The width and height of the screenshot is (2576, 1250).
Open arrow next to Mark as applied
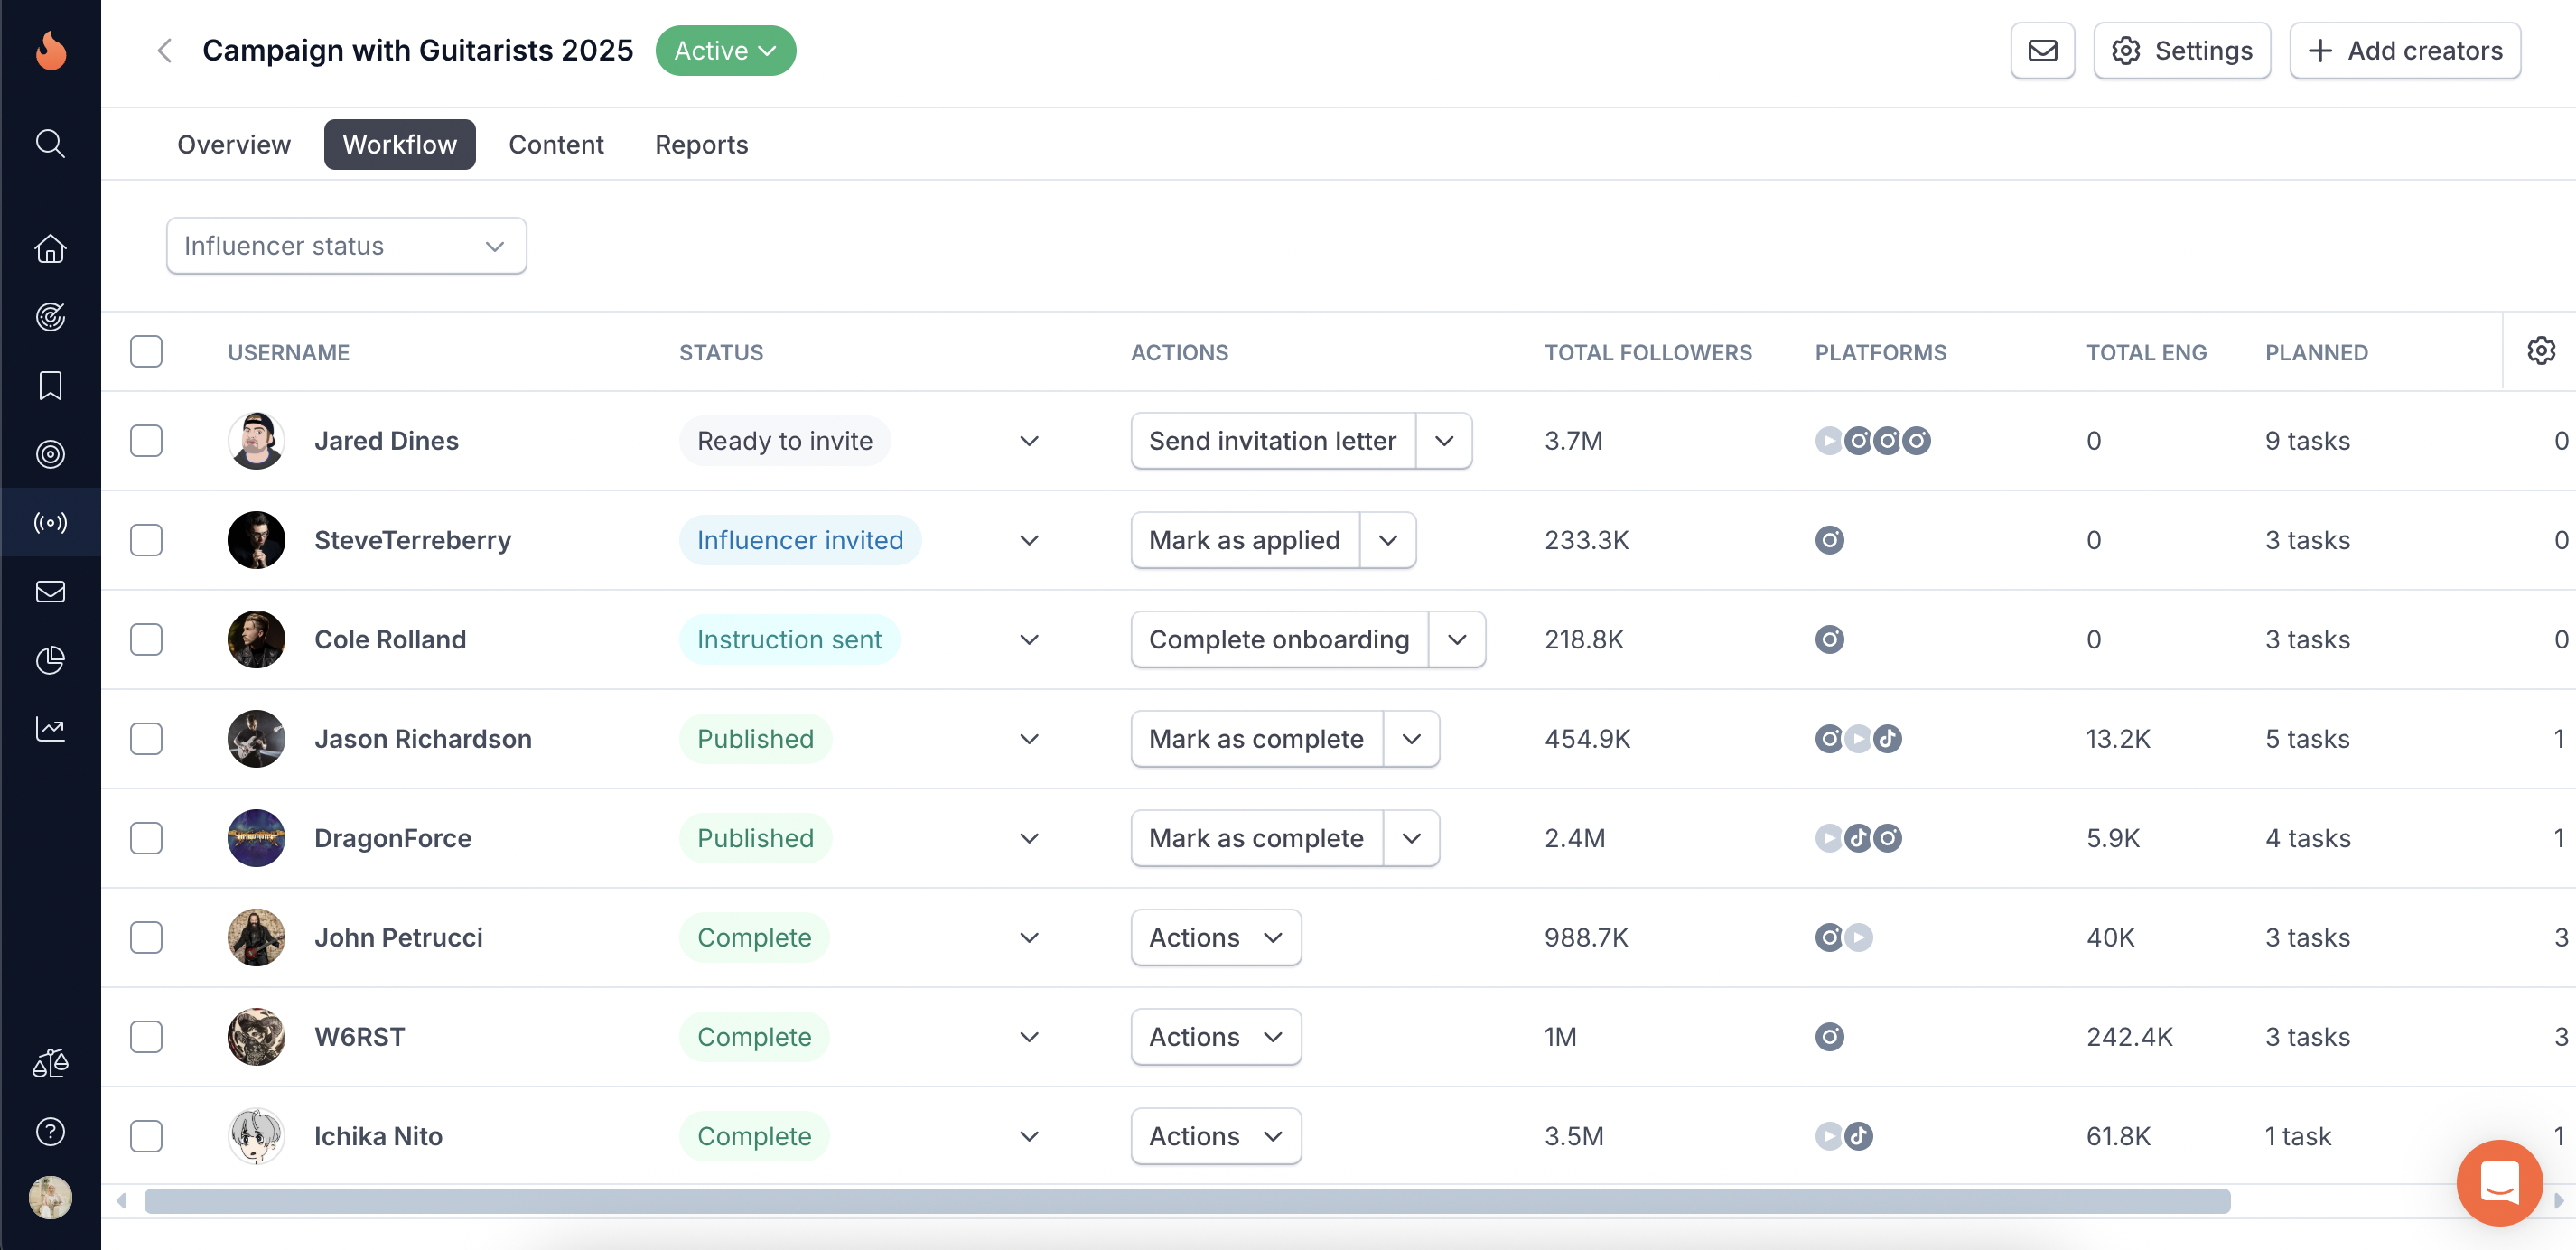pyautogui.click(x=1387, y=540)
